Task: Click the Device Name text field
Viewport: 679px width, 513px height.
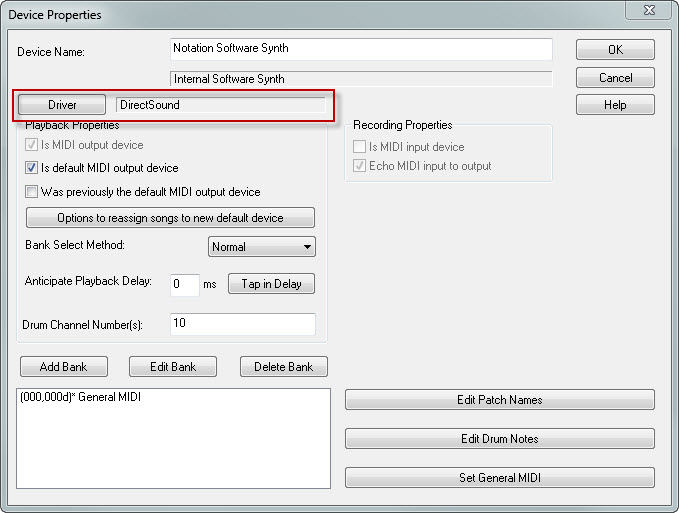Action: tap(361, 49)
